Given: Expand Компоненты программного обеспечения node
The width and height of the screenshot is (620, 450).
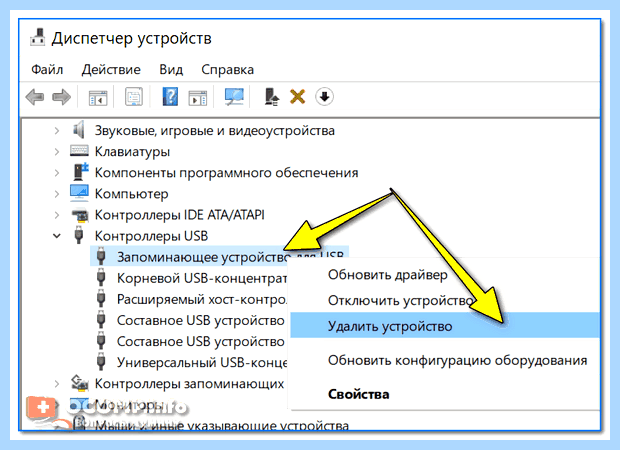Looking at the screenshot, I should 57,173.
